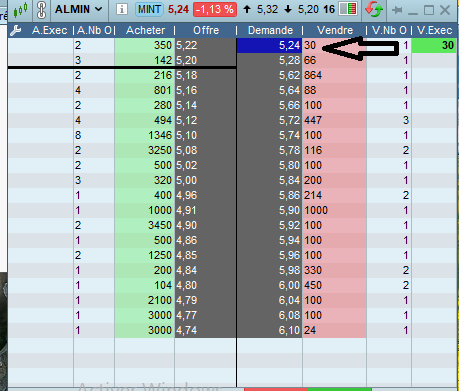Click the 6,08 demand price
The image size is (459, 391).
coord(290,315)
